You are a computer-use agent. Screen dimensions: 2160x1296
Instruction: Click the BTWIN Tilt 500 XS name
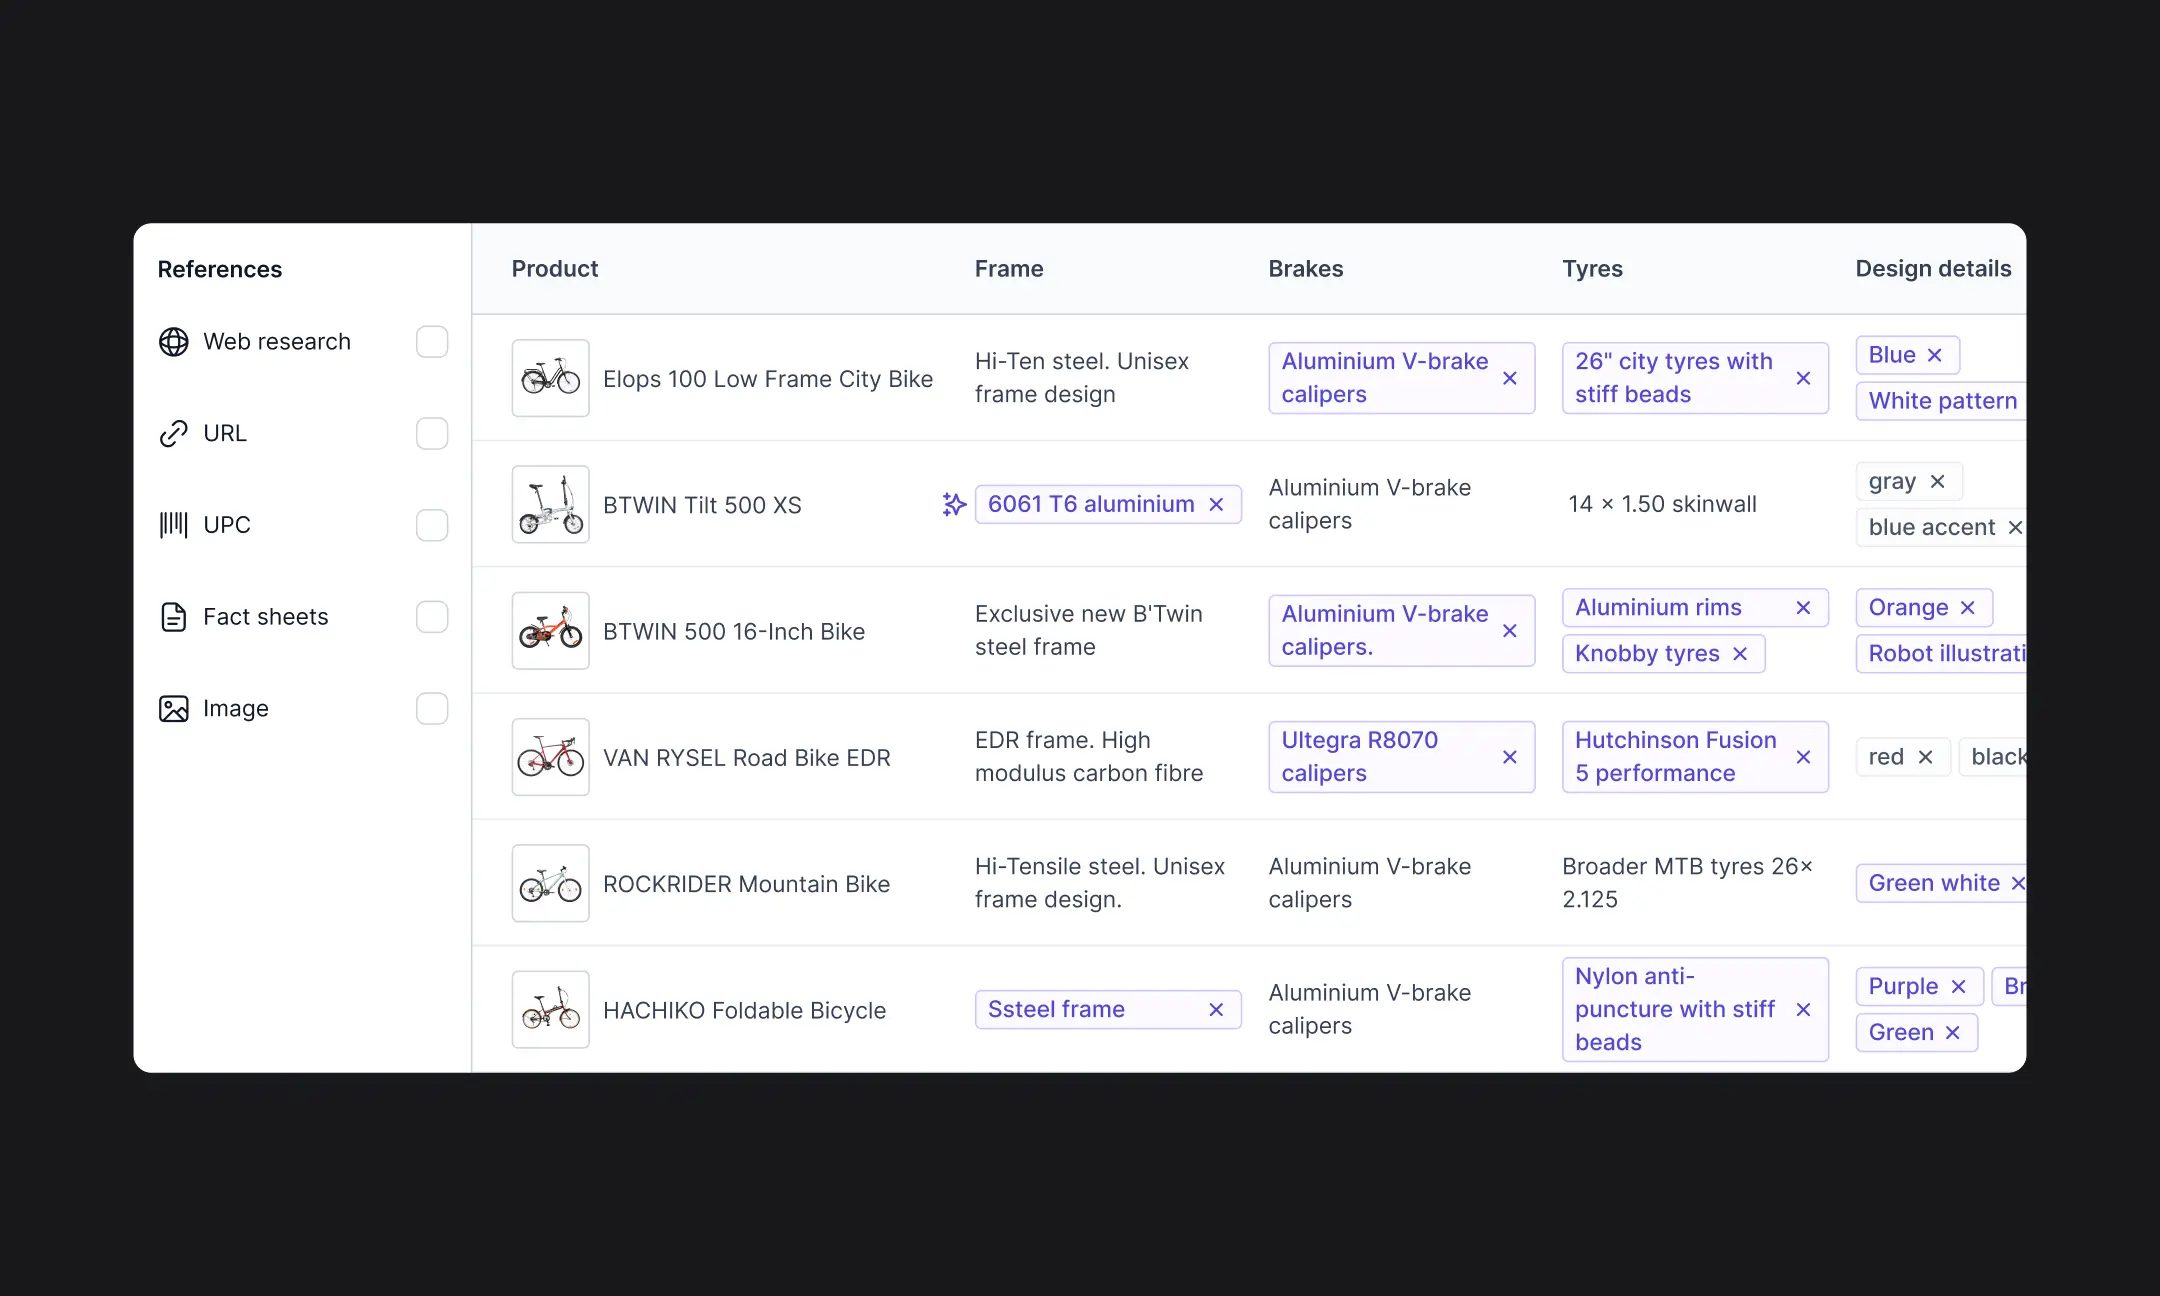(702, 505)
